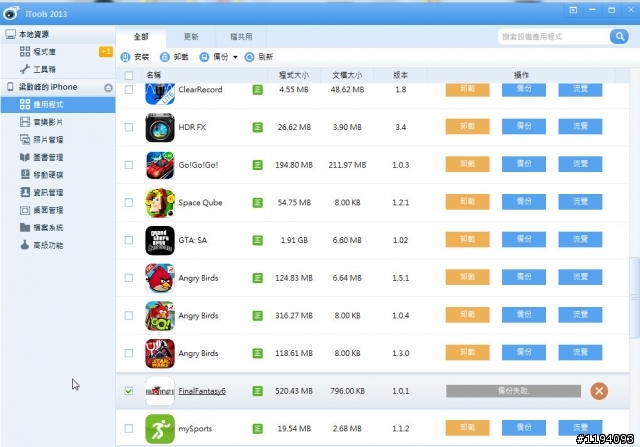The width and height of the screenshot is (640, 447).
Task: Click blue browse button for Space Qube
Action: pyautogui.click(x=580, y=202)
